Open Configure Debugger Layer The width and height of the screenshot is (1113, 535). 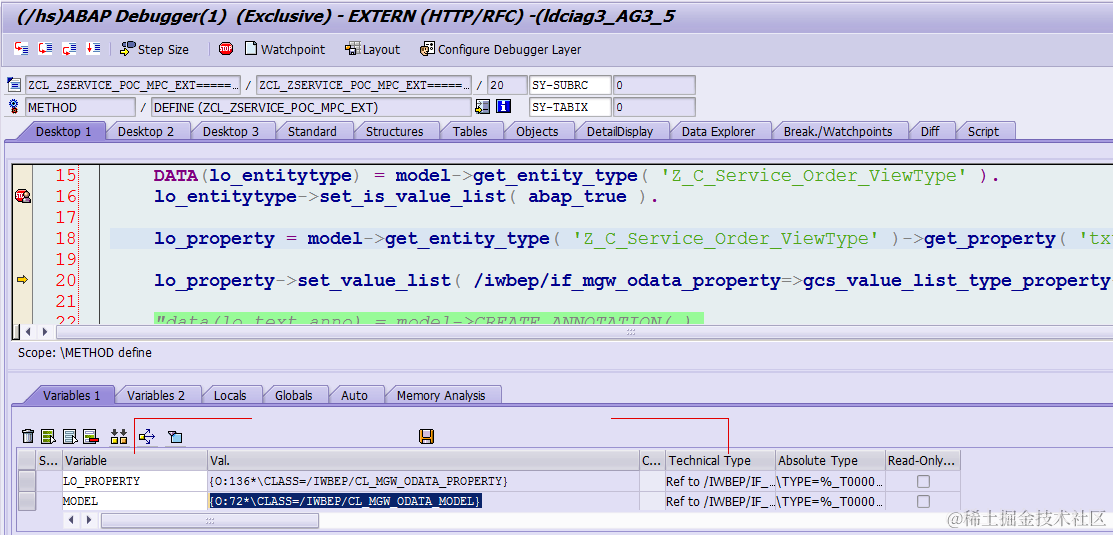(500, 49)
